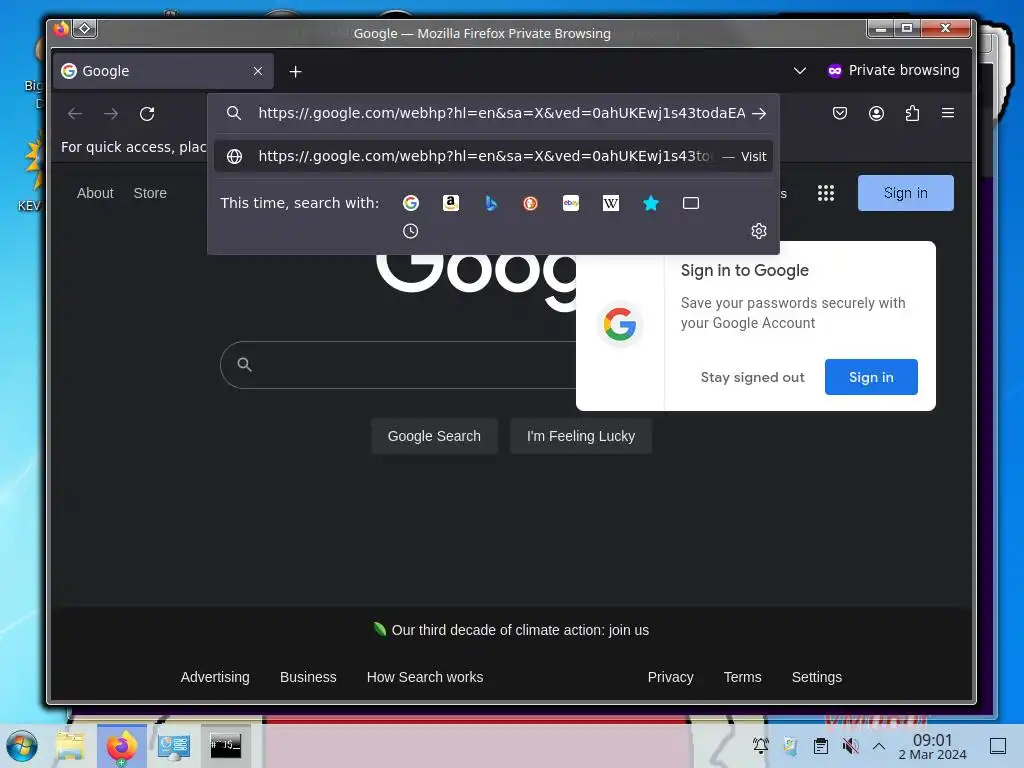Open Business footer link
The width and height of the screenshot is (1024, 768).
click(308, 677)
